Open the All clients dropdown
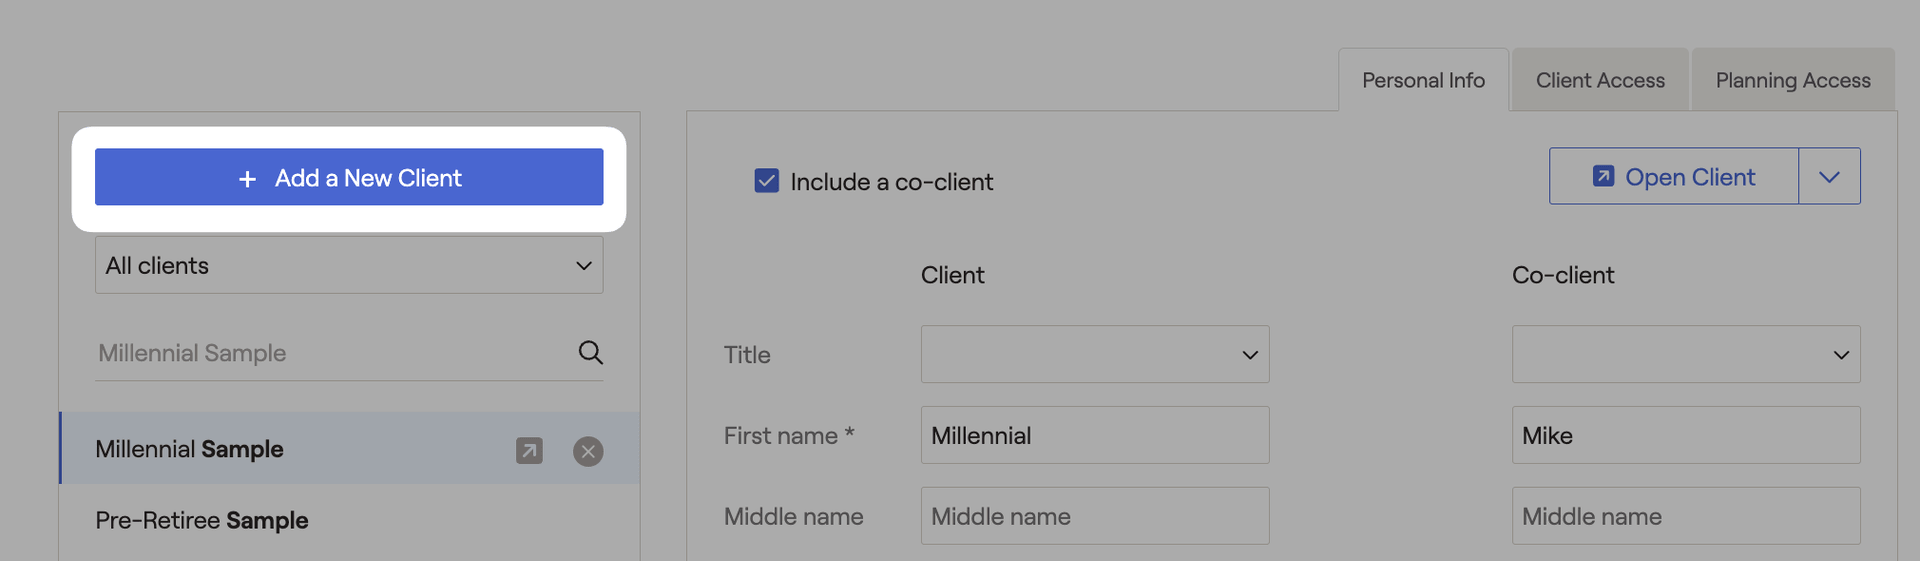Viewport: 1920px width, 561px height. click(349, 265)
